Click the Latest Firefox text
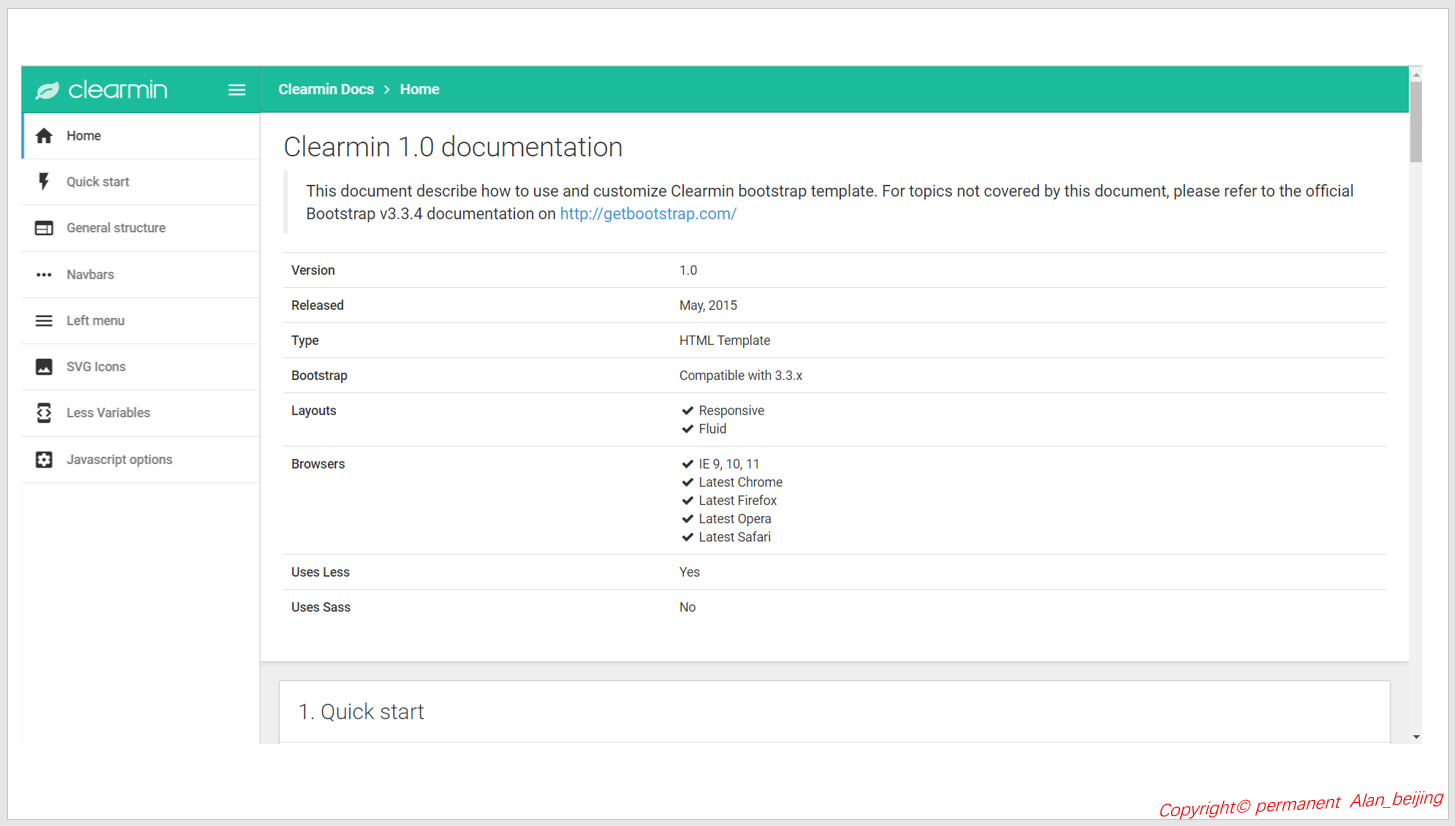1455x826 pixels. (738, 501)
